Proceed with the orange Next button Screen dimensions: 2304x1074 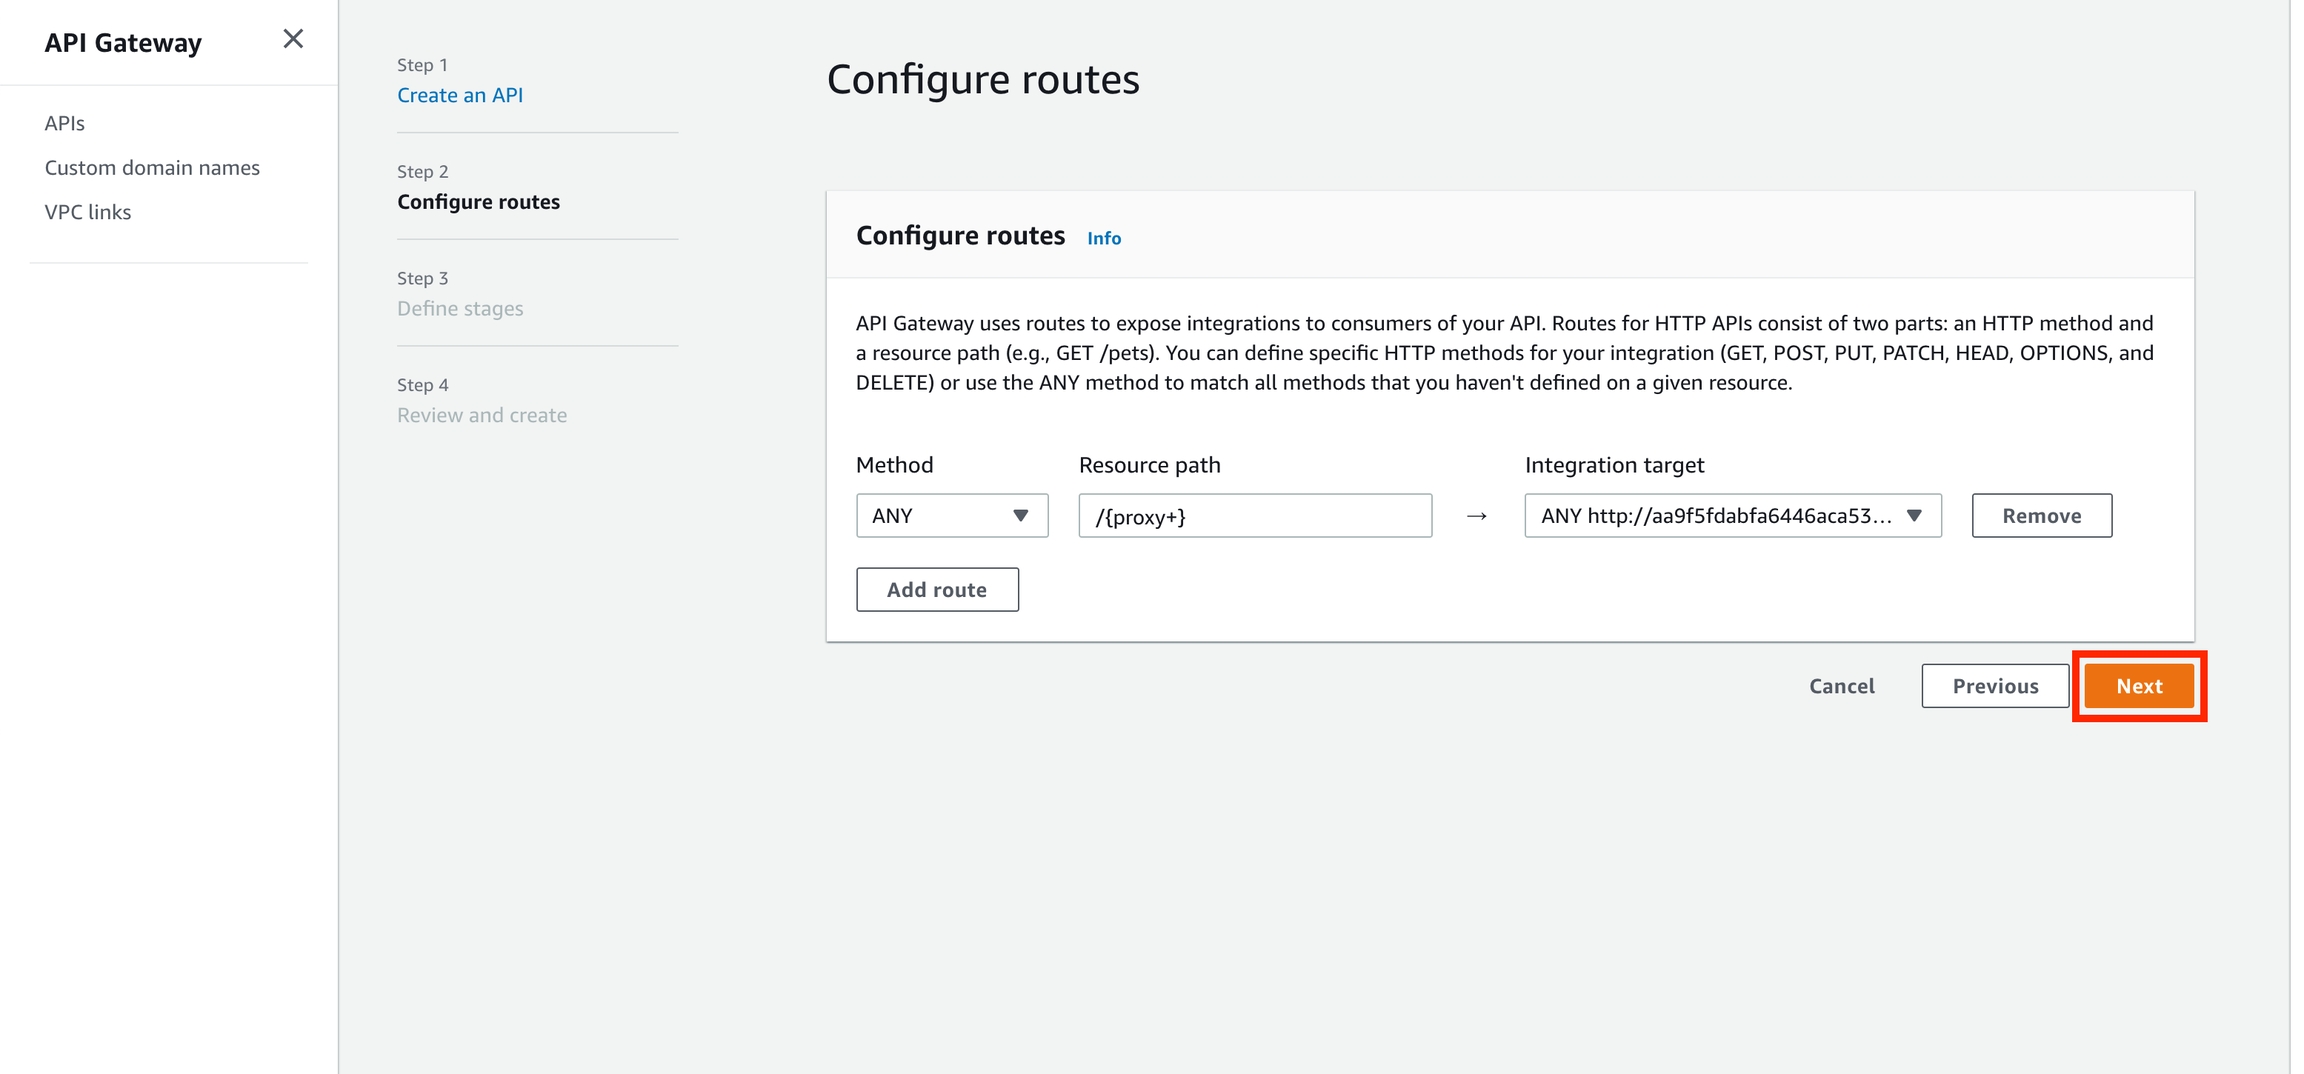(x=2138, y=686)
